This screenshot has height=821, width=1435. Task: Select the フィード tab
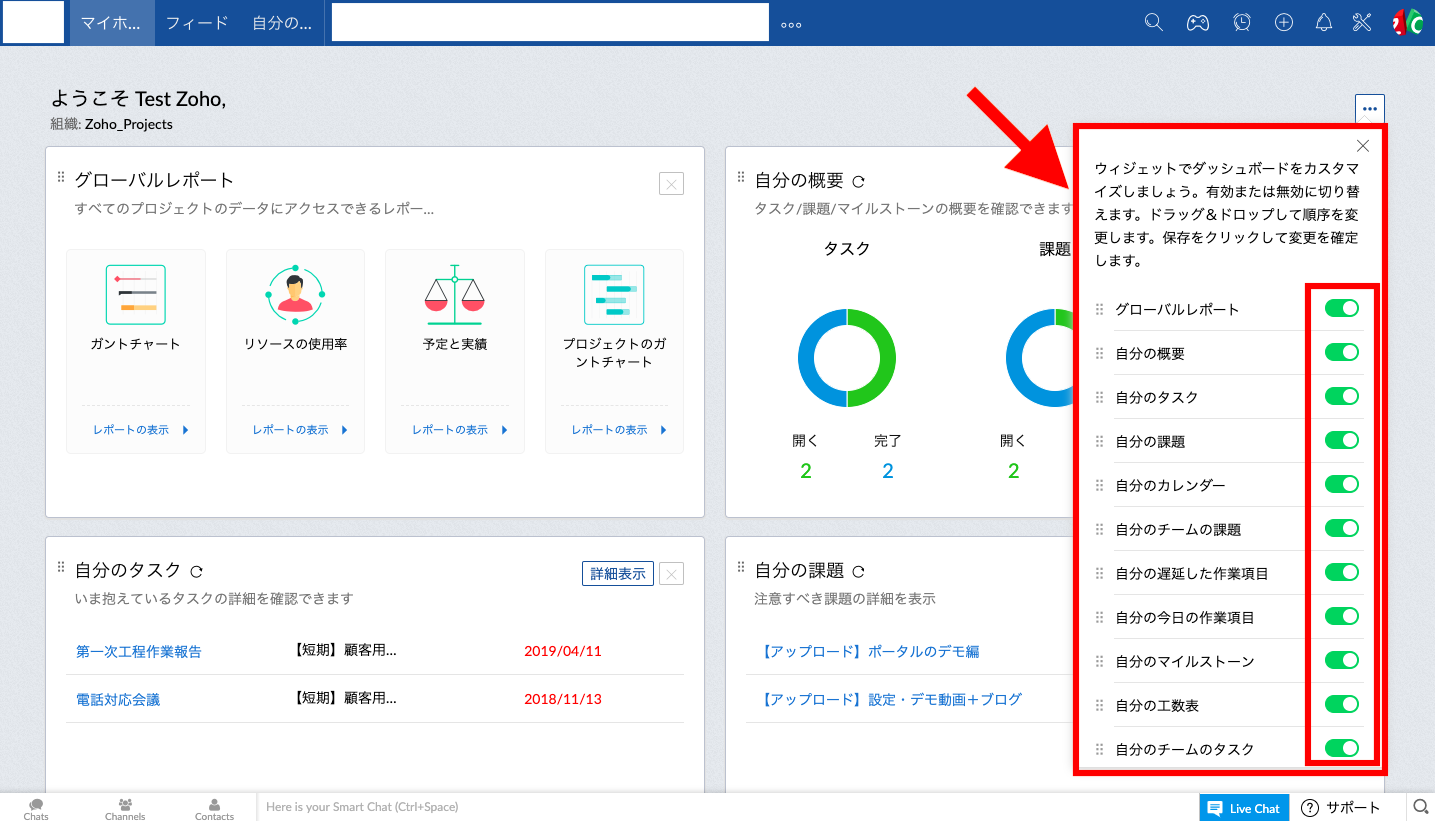click(x=197, y=23)
